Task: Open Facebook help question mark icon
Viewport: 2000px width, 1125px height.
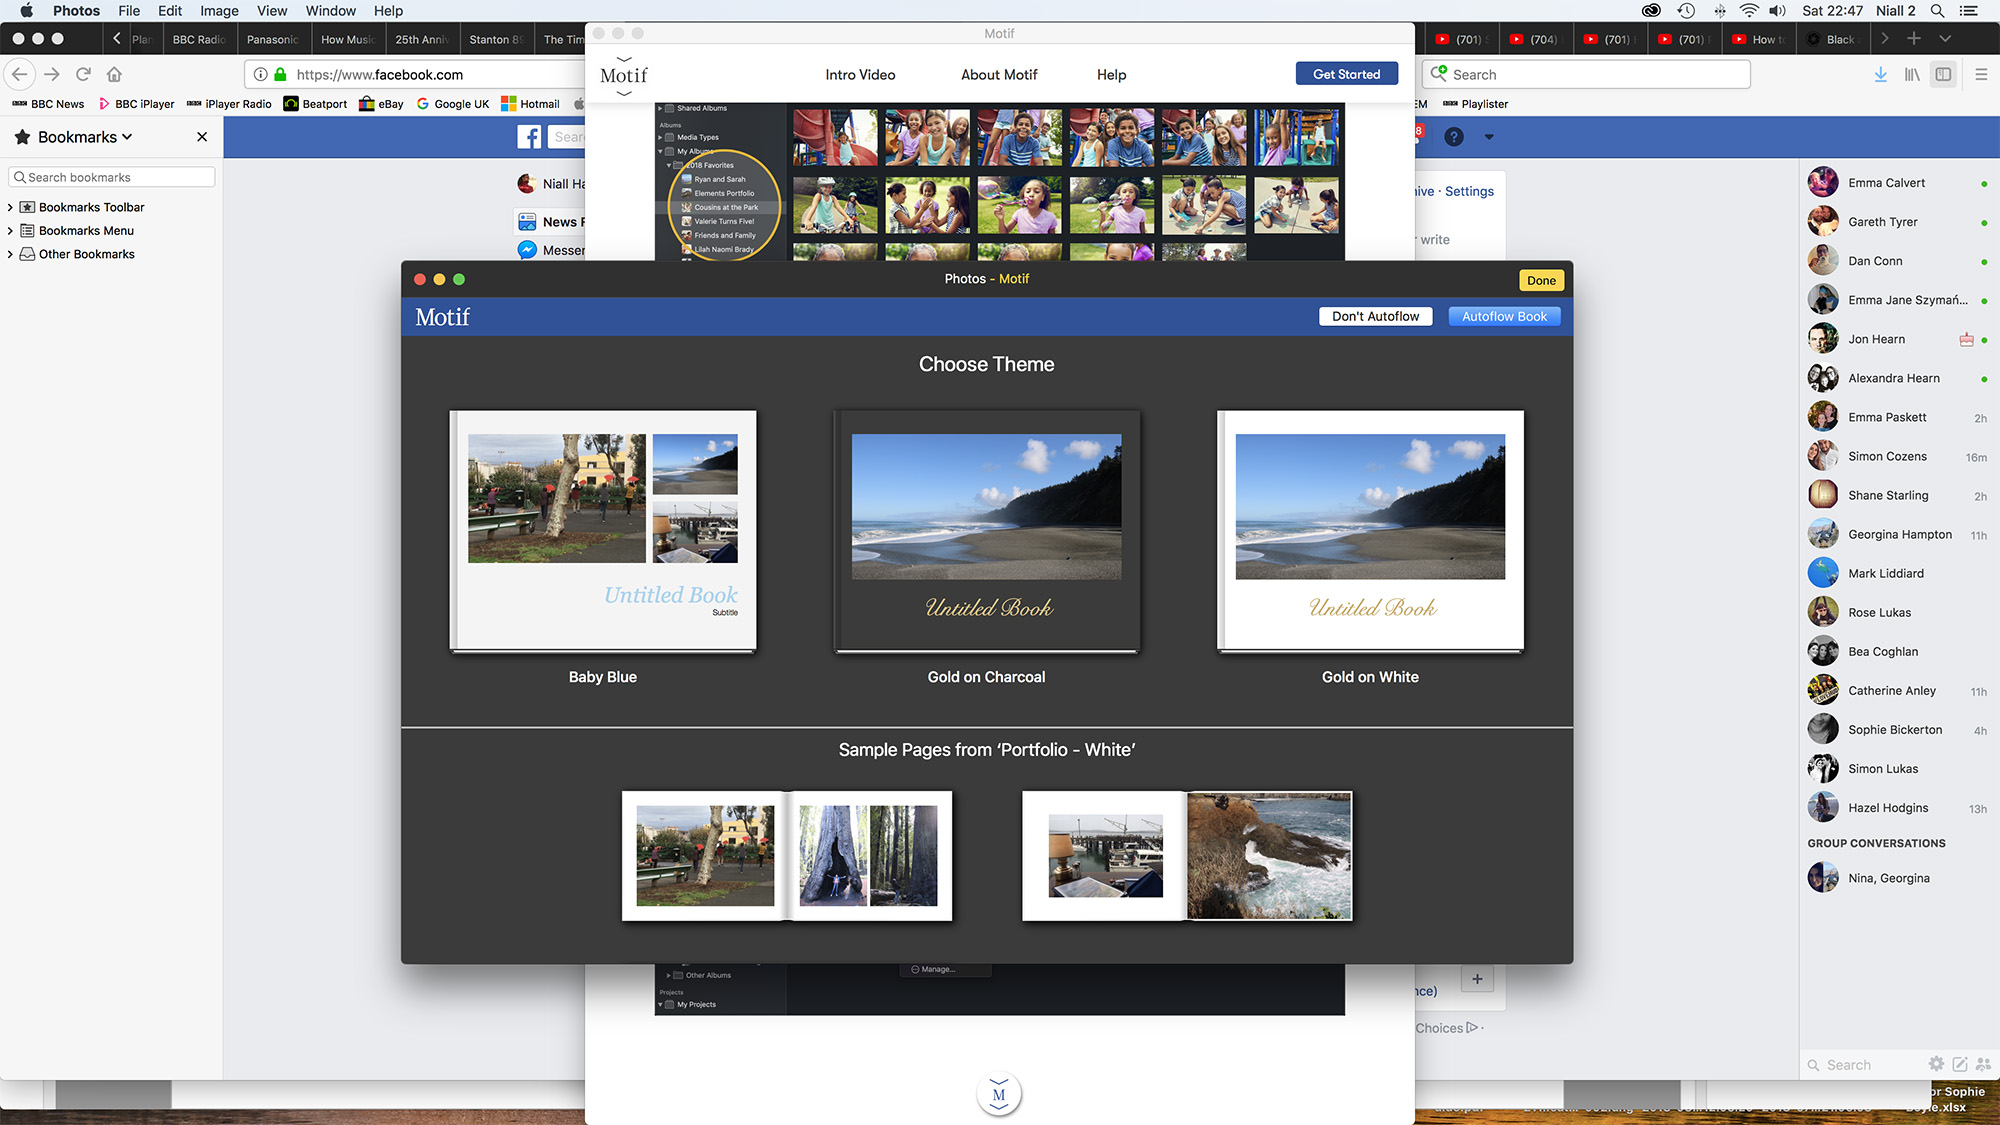Action: [1454, 137]
